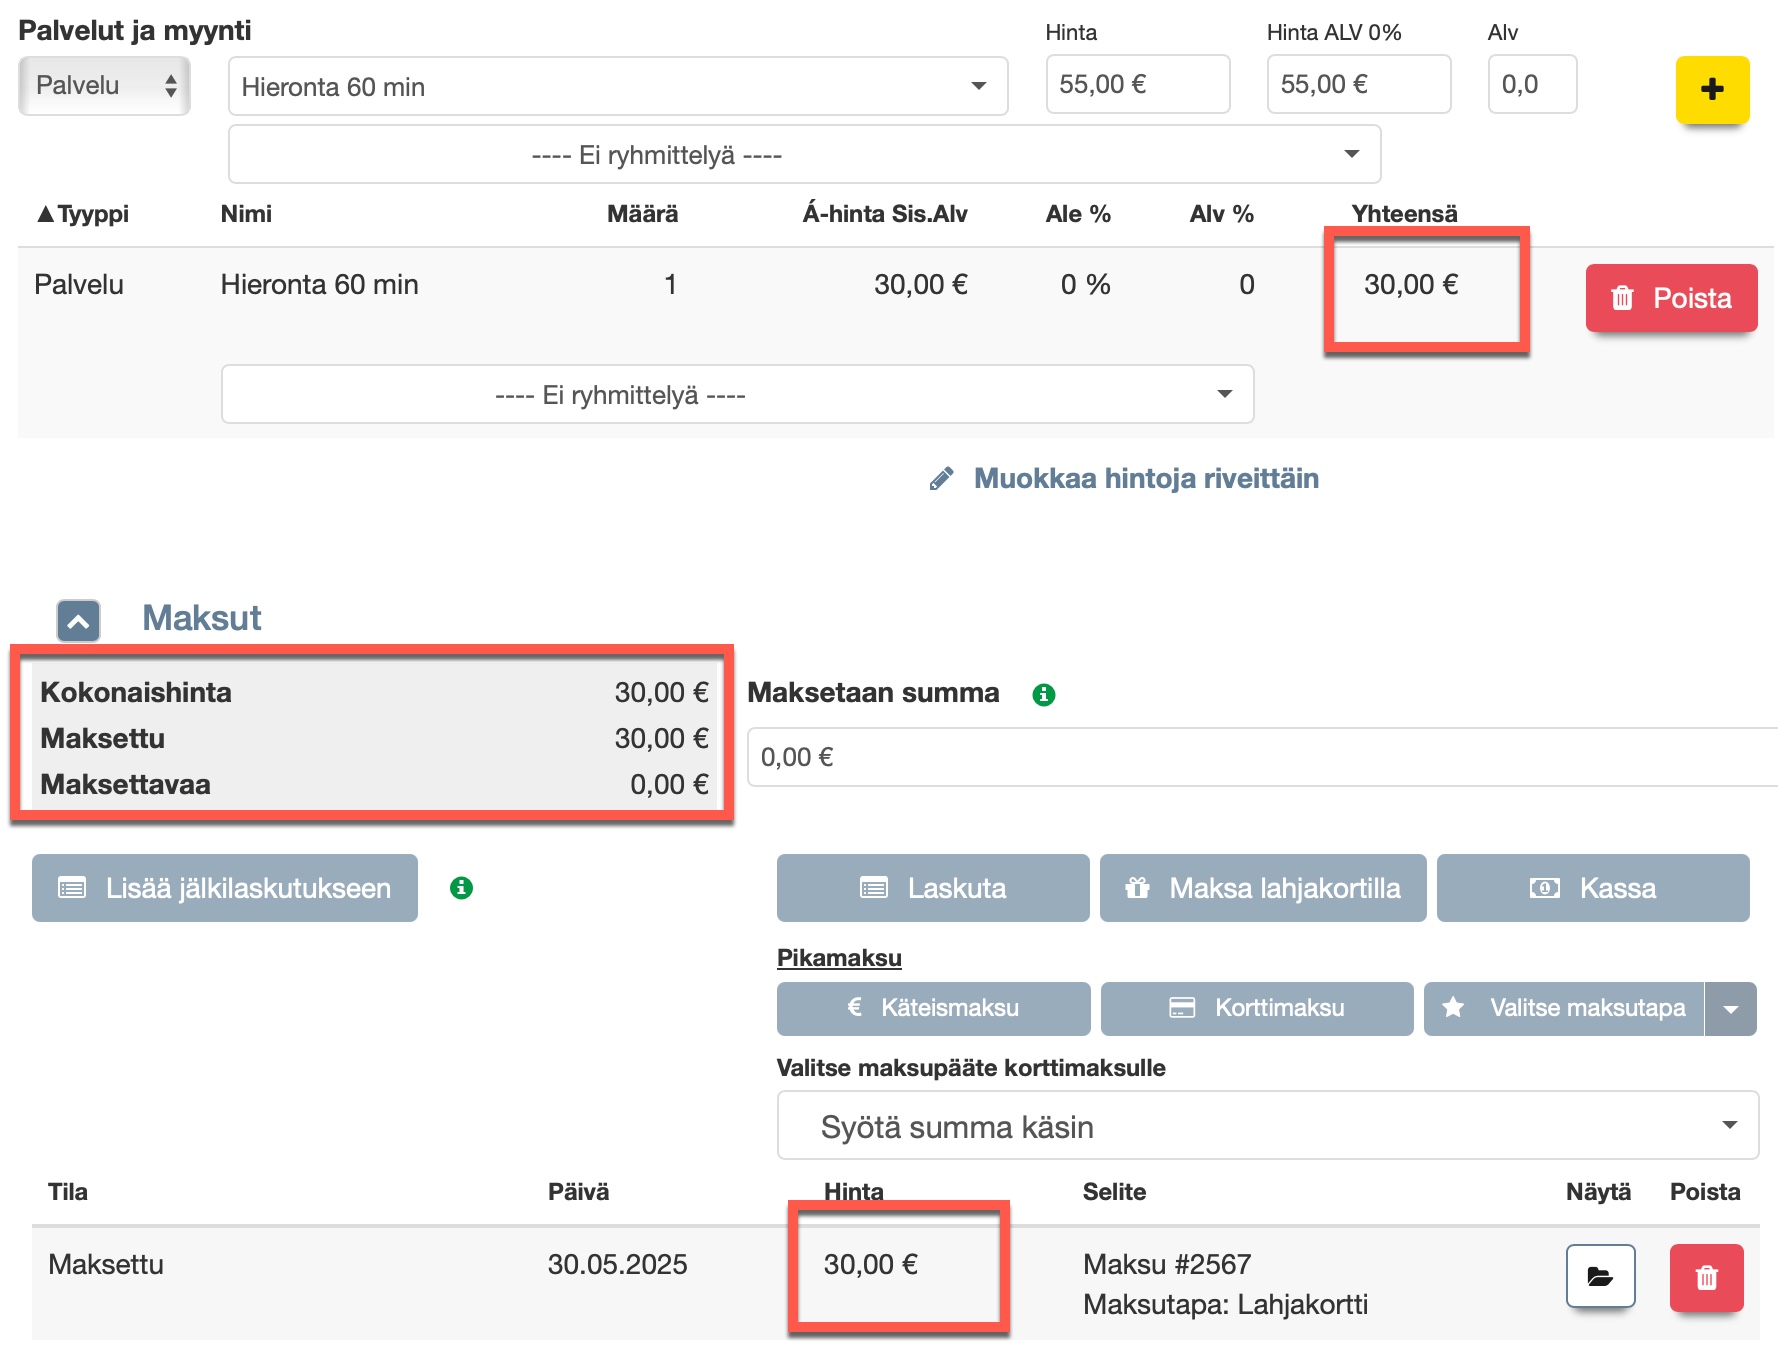Open Syötä summa käsin terminal dropdown
The height and width of the screenshot is (1348, 1778).
(x=1267, y=1126)
